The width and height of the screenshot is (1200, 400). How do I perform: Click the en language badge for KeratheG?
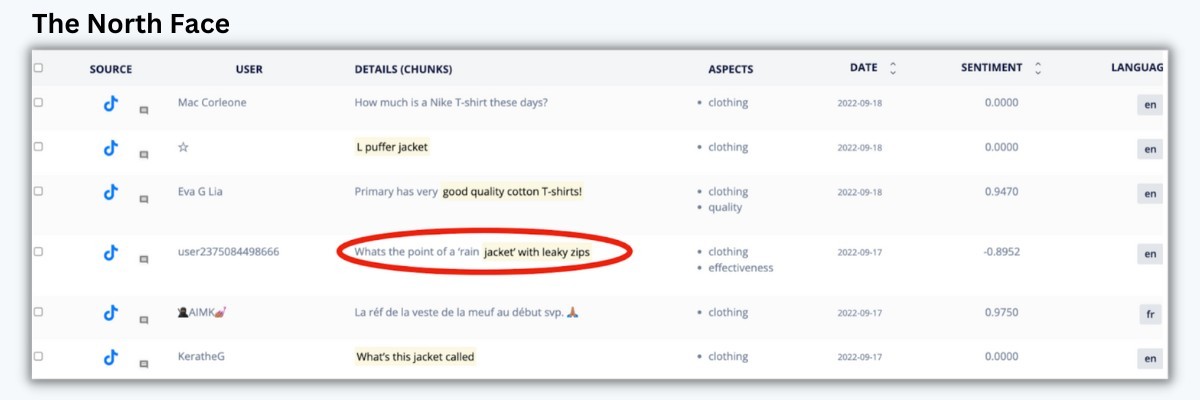[x=1150, y=358]
